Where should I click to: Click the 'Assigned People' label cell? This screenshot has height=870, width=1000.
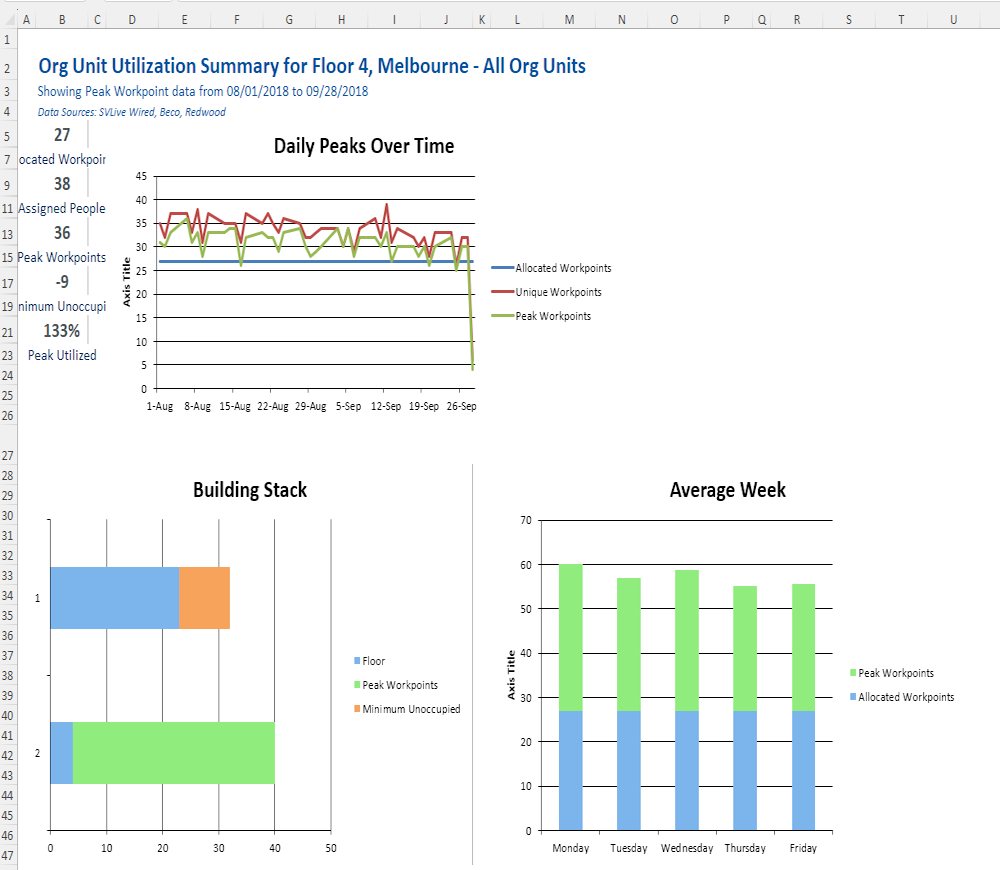pyautogui.click(x=62, y=209)
